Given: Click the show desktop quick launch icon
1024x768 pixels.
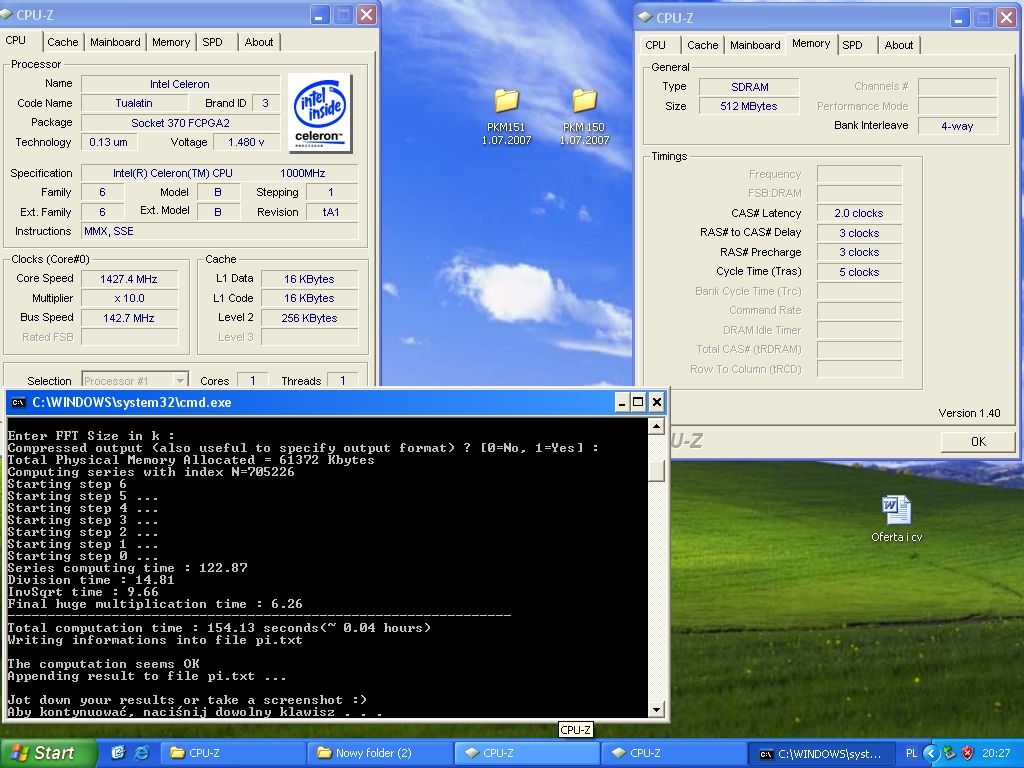Looking at the screenshot, I should pyautogui.click(x=118, y=753).
